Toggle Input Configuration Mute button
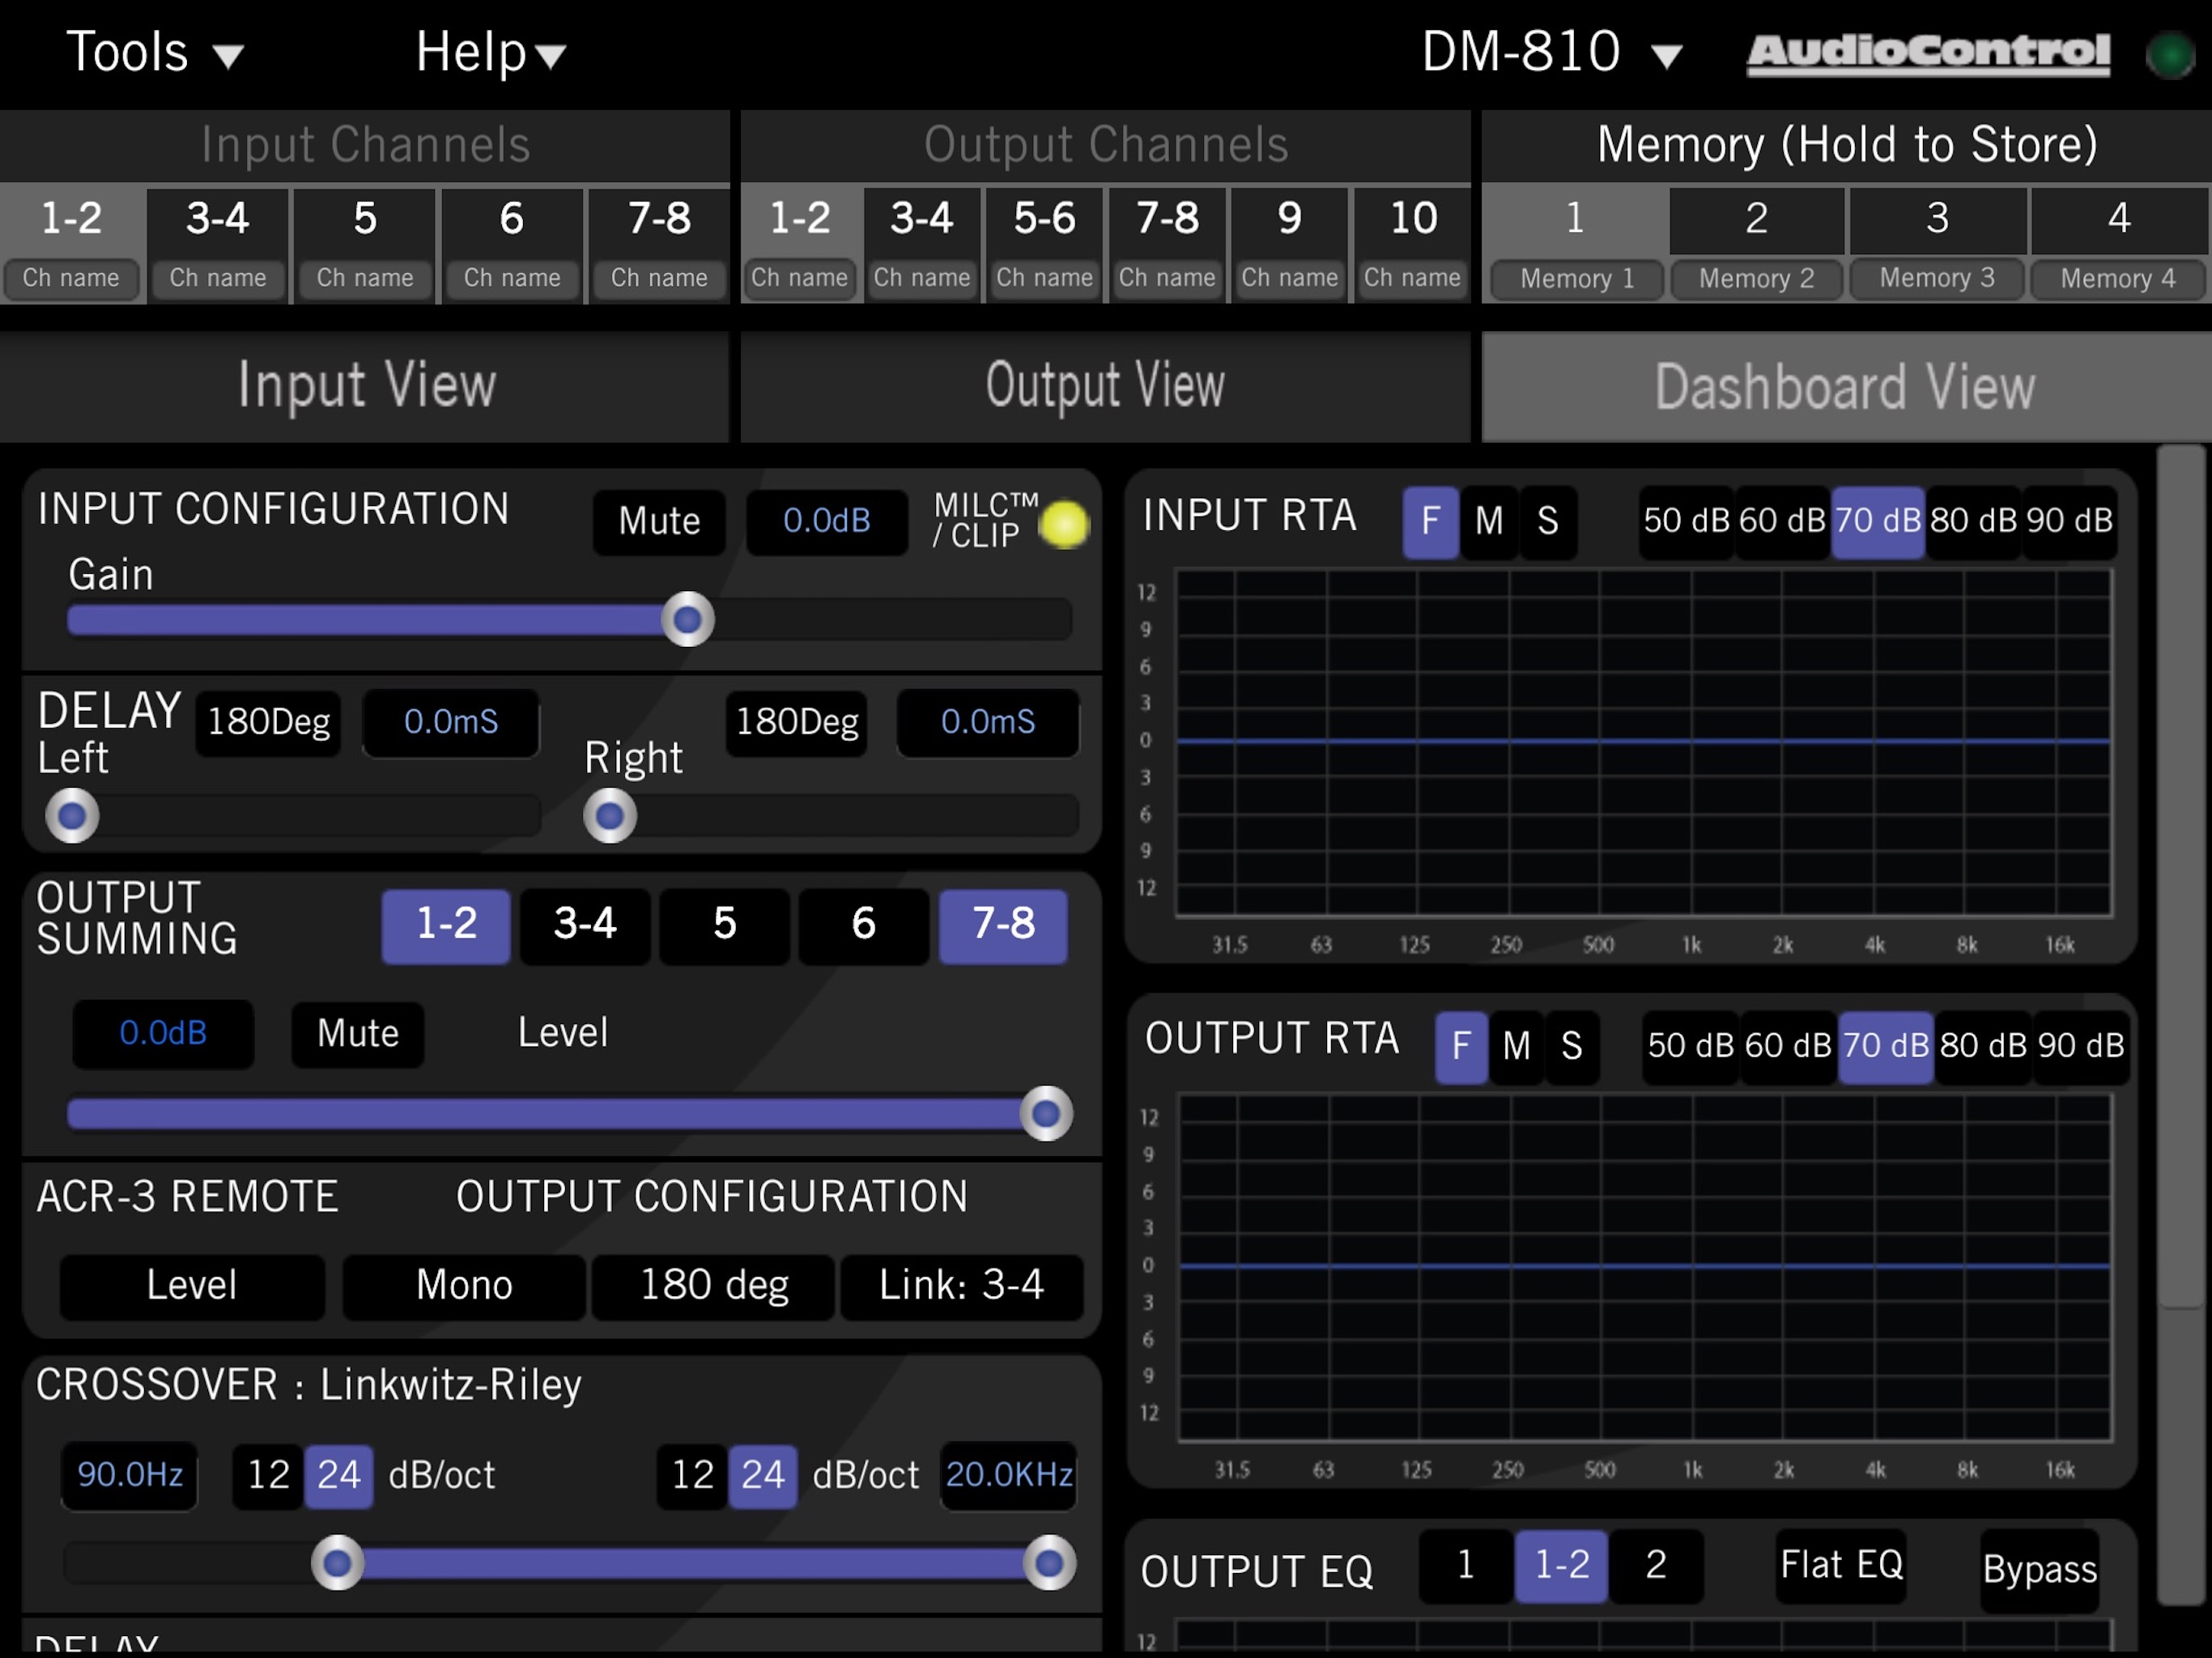This screenshot has width=2212, height=1658. tap(659, 521)
